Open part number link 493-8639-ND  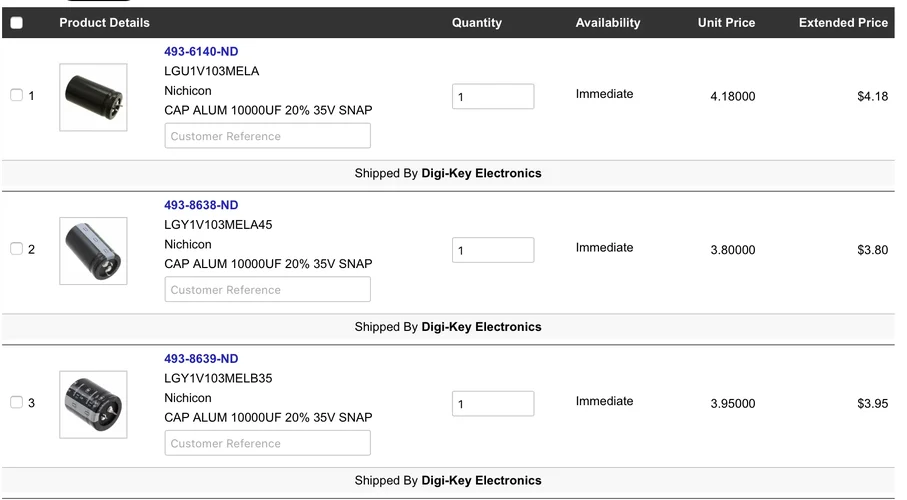pos(201,359)
